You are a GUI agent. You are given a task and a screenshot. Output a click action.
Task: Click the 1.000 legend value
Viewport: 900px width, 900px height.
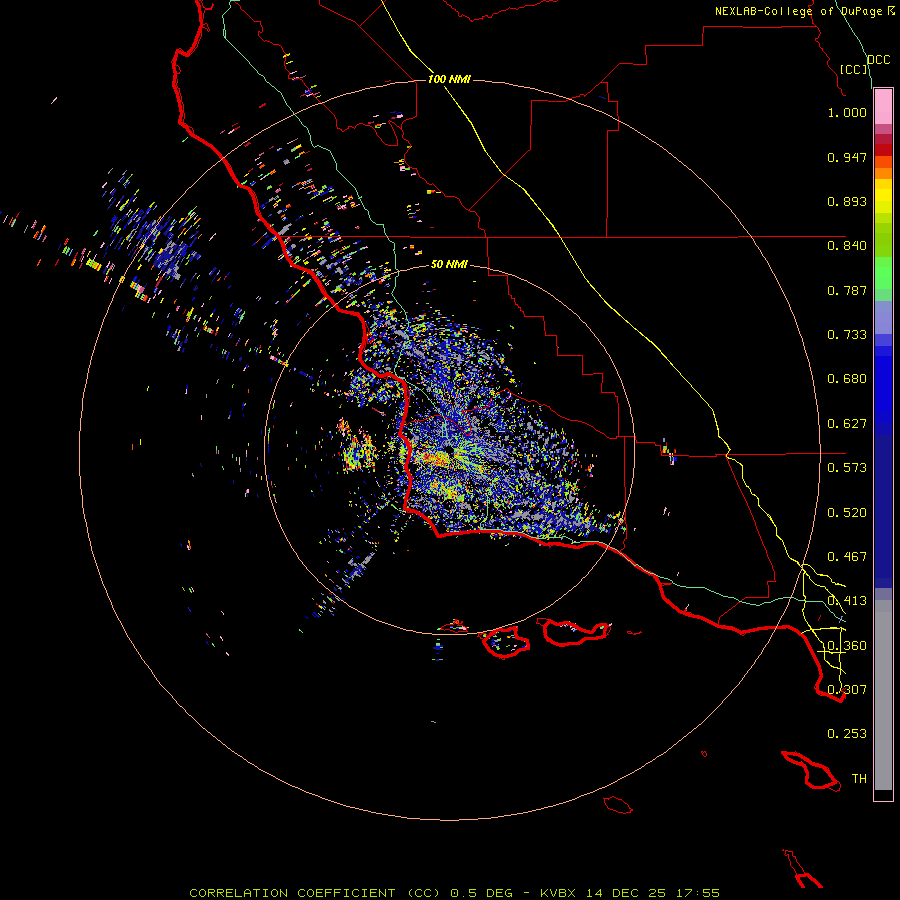tap(847, 112)
